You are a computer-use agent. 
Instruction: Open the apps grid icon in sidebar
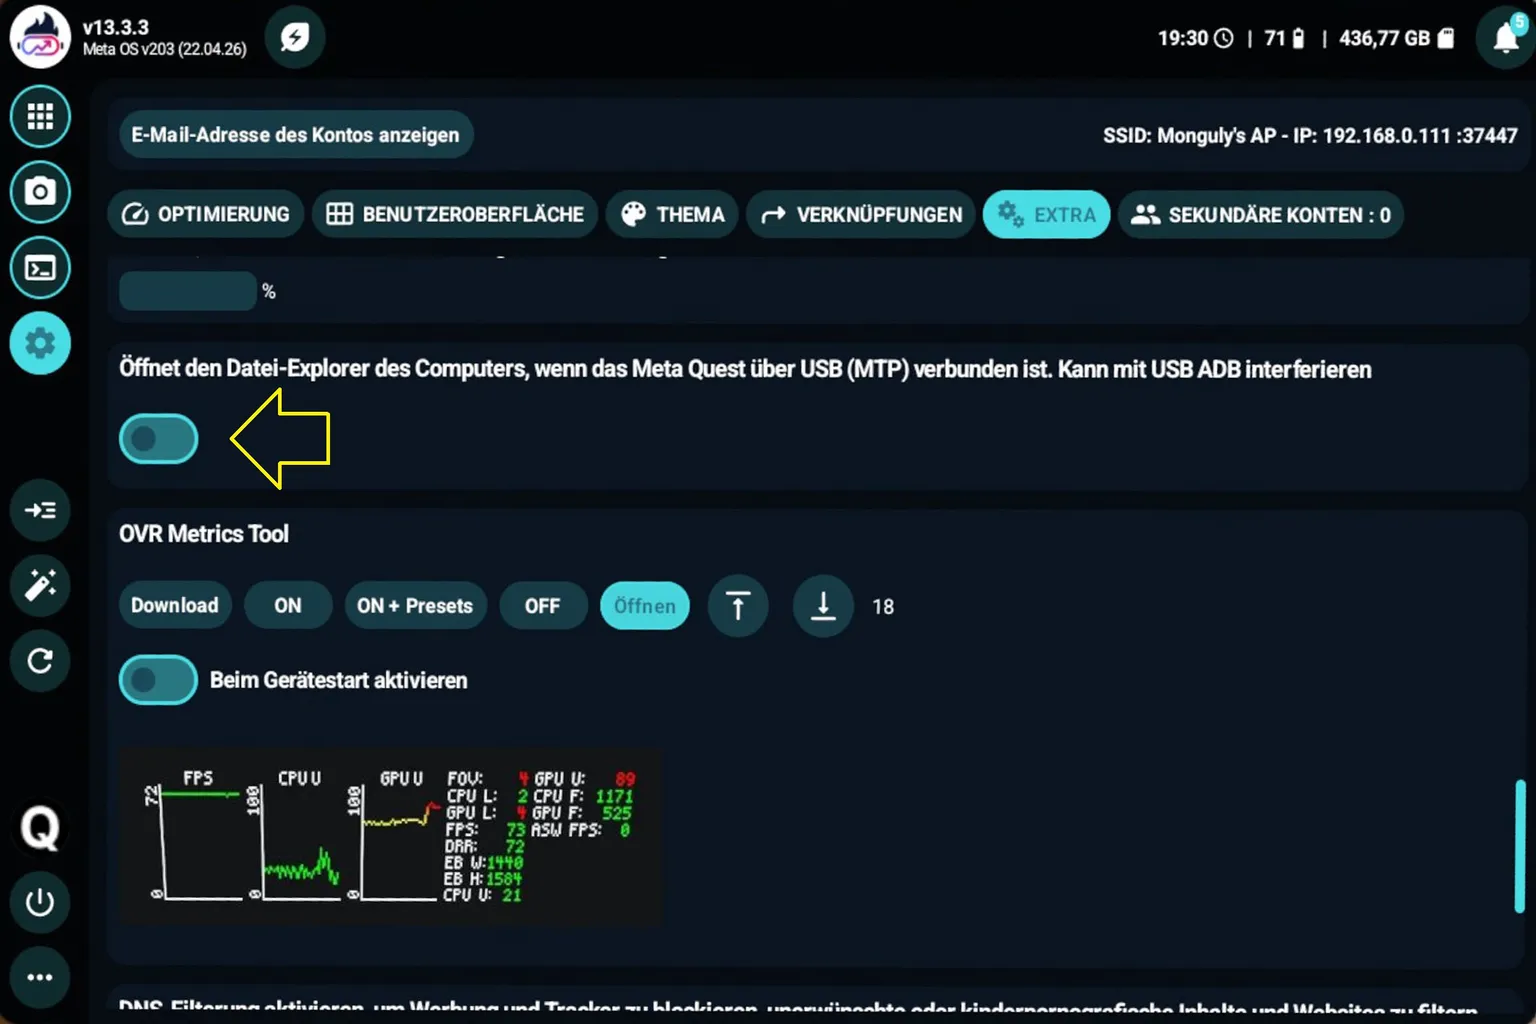coord(40,116)
